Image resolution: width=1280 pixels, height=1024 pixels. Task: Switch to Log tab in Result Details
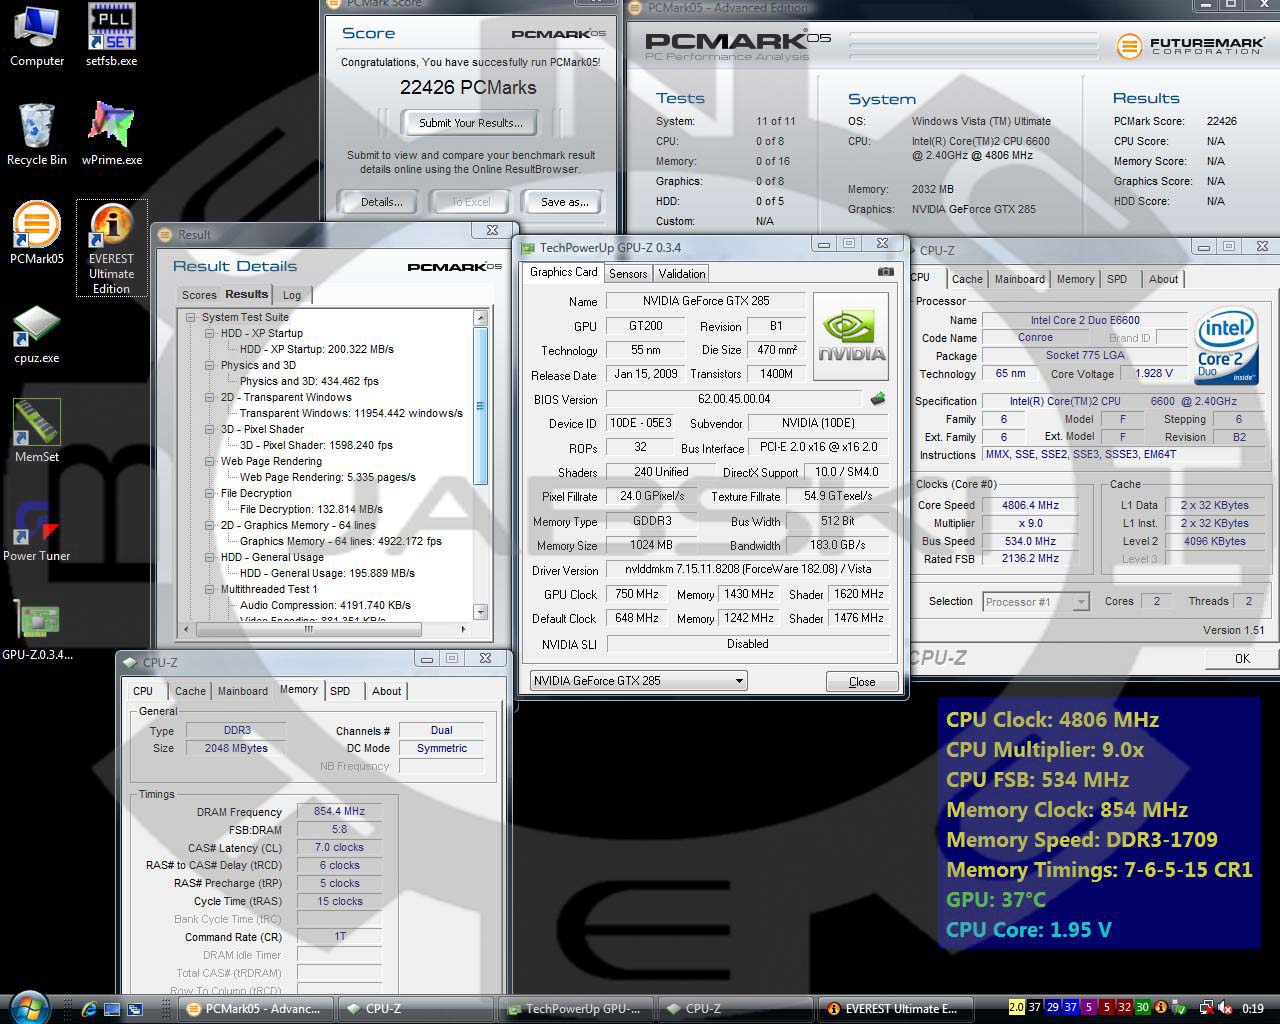(291, 295)
